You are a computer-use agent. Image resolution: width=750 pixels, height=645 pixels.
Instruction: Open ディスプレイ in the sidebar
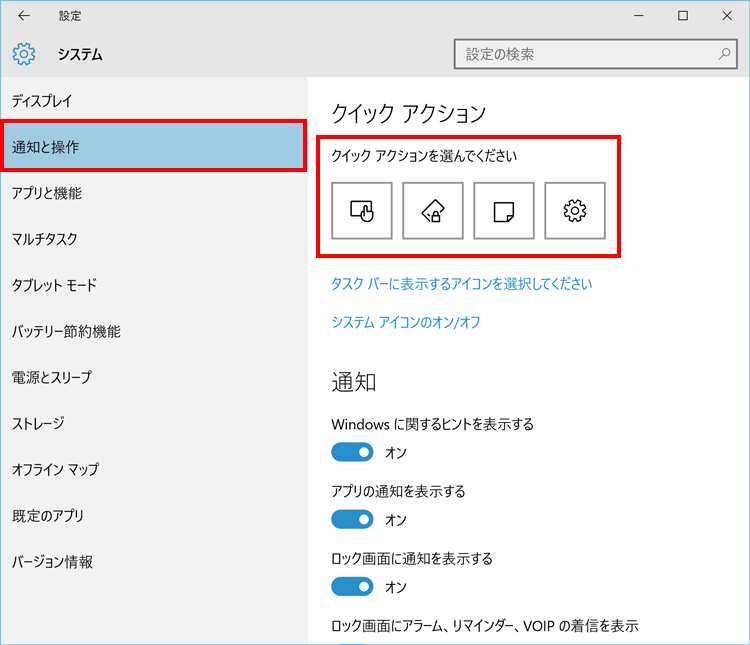[x=42, y=101]
